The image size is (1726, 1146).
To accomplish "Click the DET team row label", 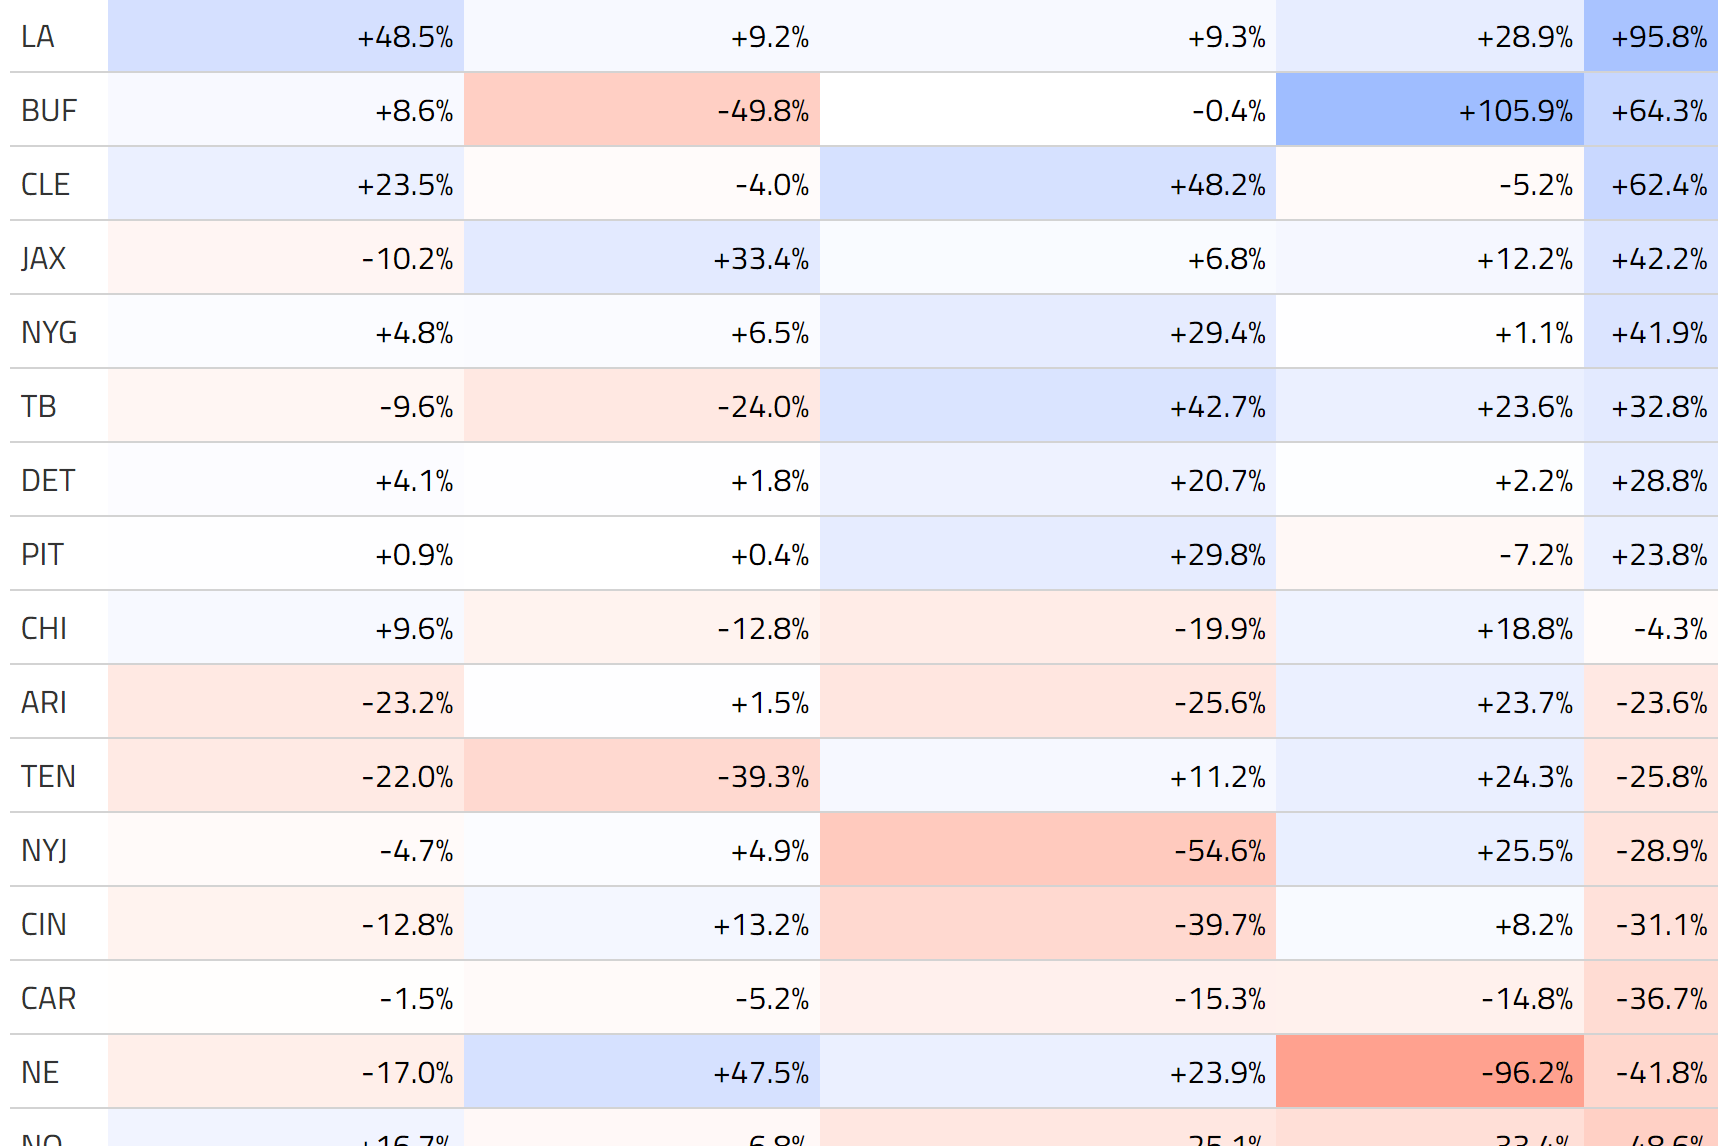I will 48,481.
